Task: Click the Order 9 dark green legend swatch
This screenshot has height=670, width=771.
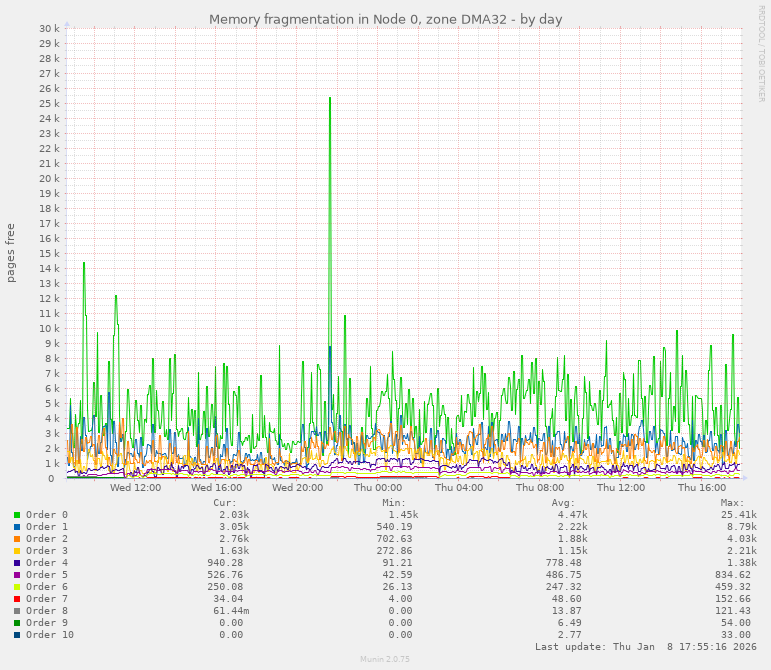Action: click(x=17, y=623)
